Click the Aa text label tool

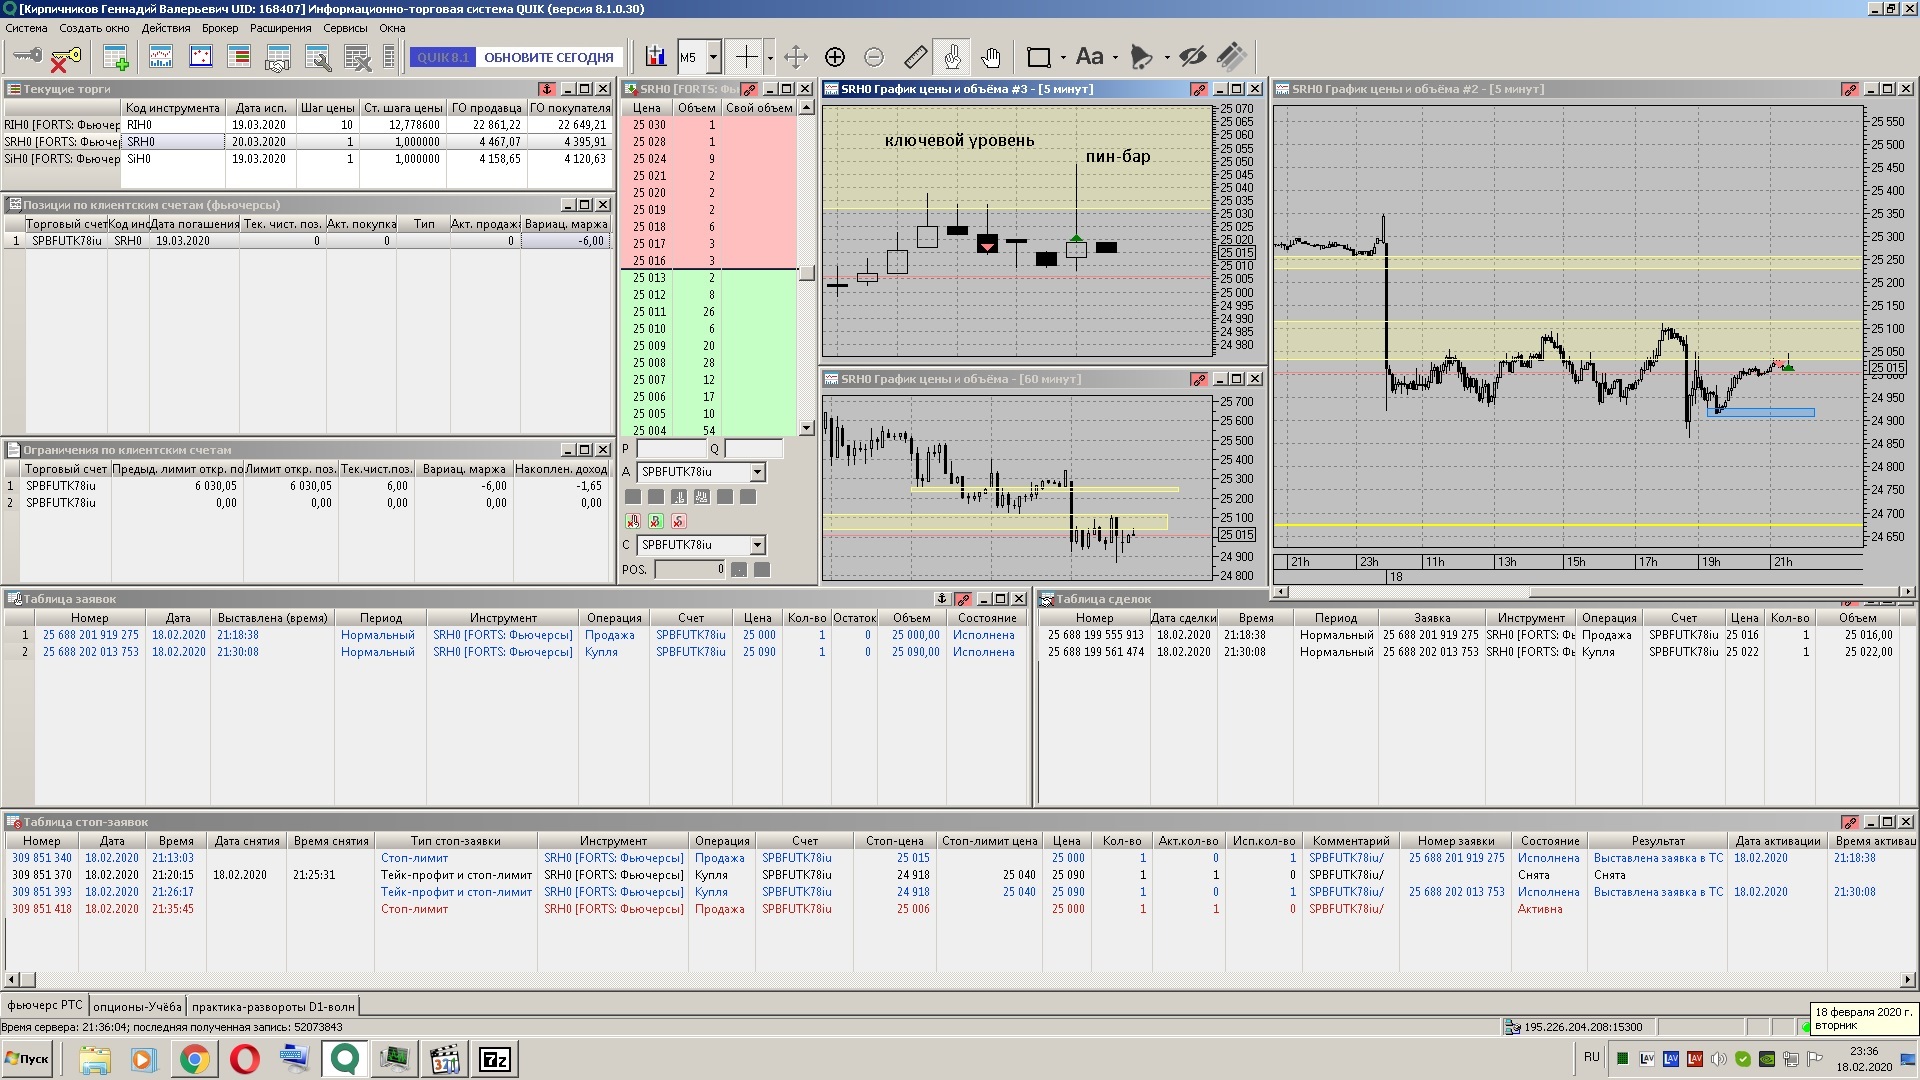(1089, 57)
